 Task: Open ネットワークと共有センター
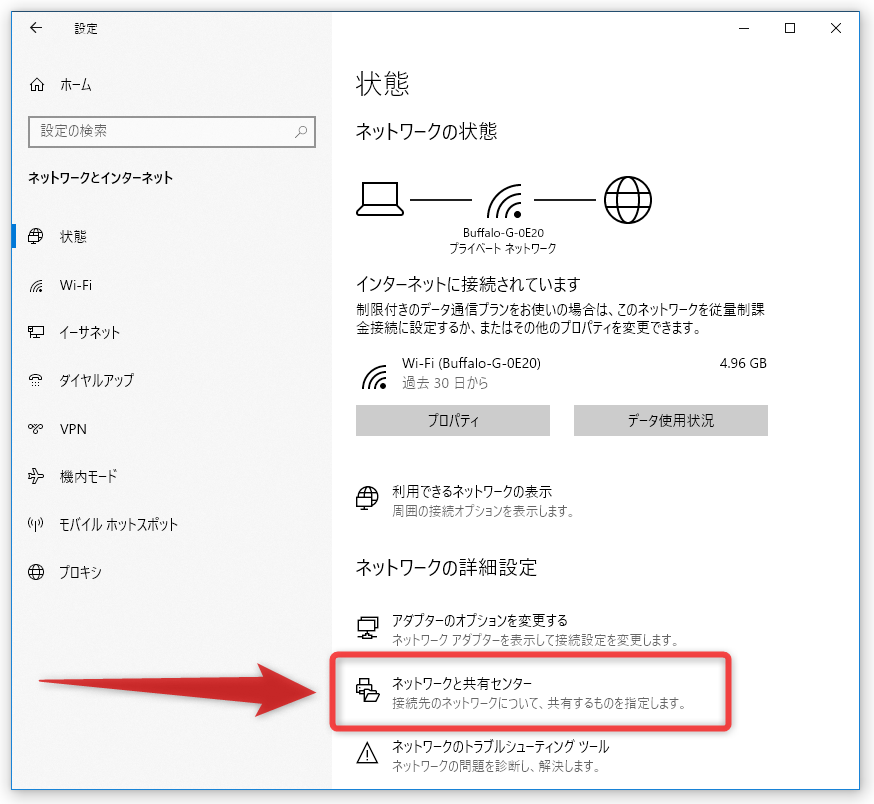click(x=462, y=683)
